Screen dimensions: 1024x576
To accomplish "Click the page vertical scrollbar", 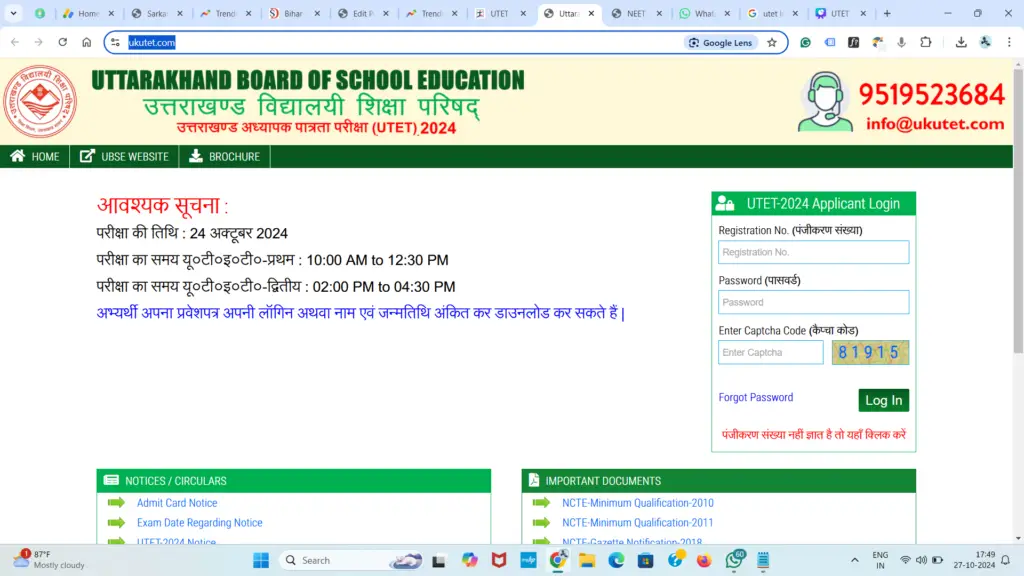I will coord(1018,210).
